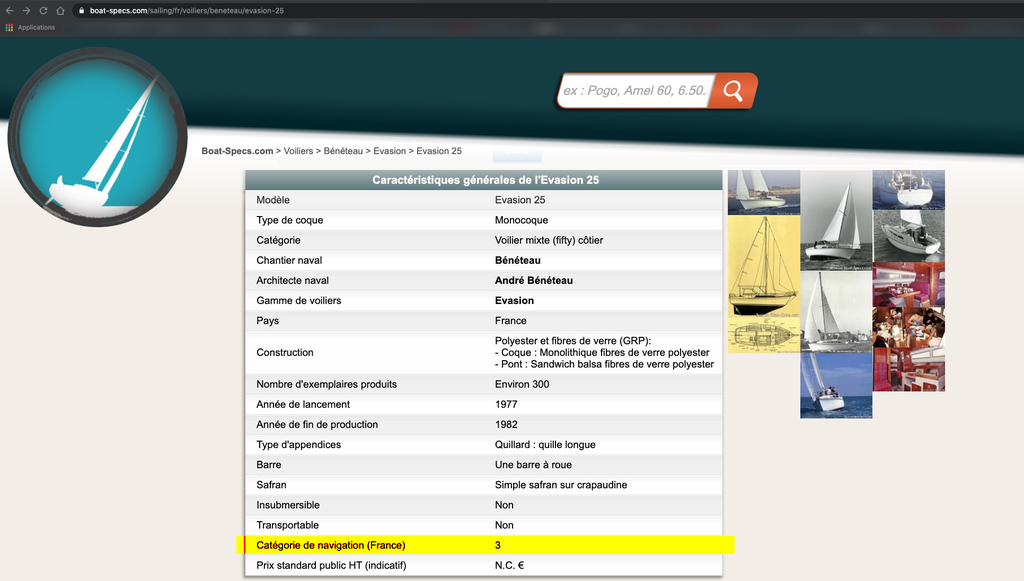Open the Voiliers breadcrumb link
Screen dimensions: 1024x581
(298, 151)
